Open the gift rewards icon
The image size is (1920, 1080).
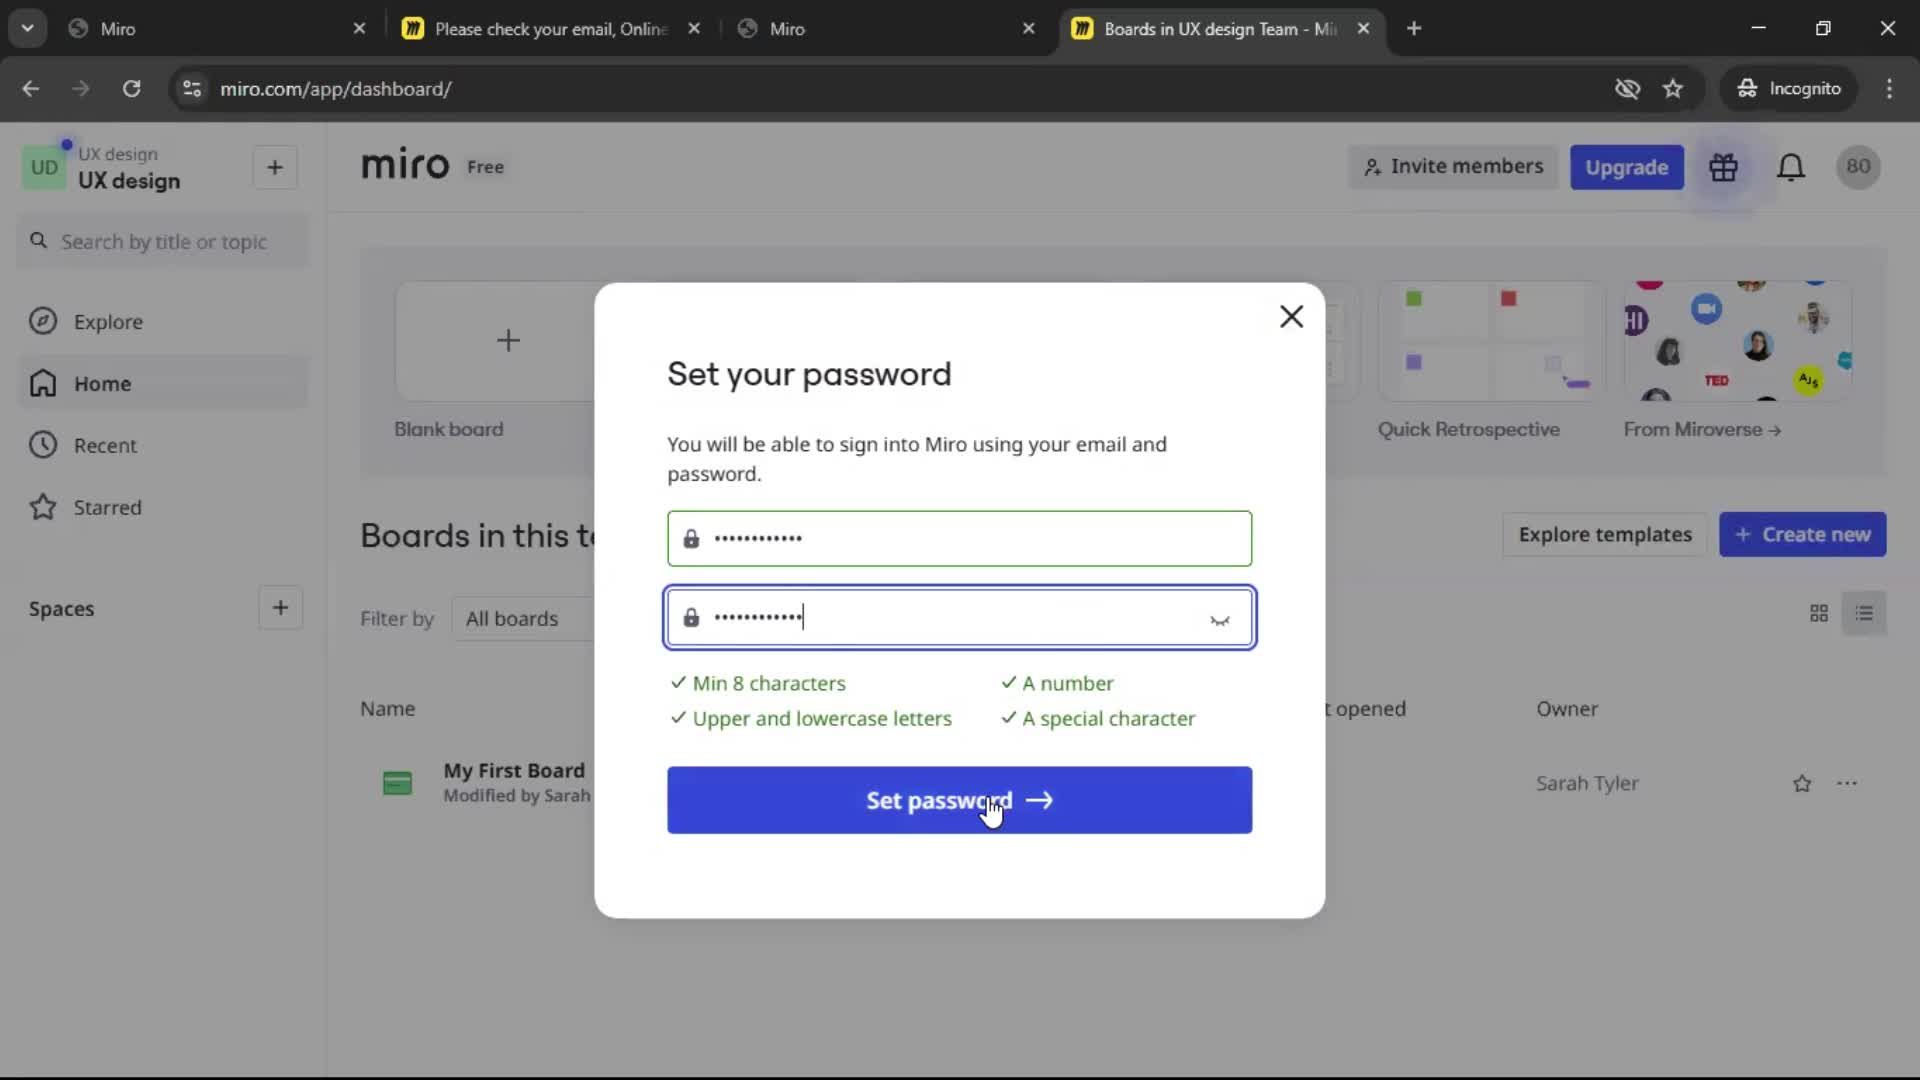point(1723,167)
